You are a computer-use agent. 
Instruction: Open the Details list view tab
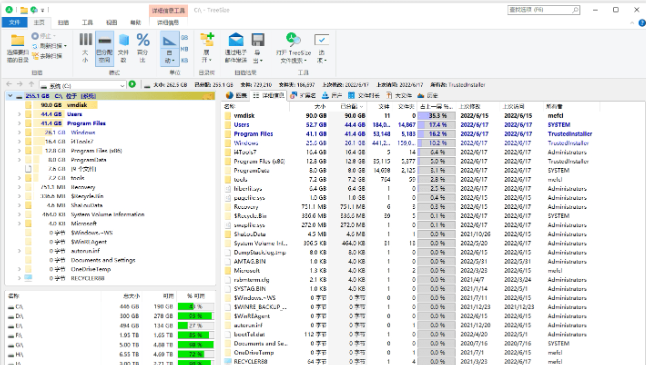coord(269,96)
